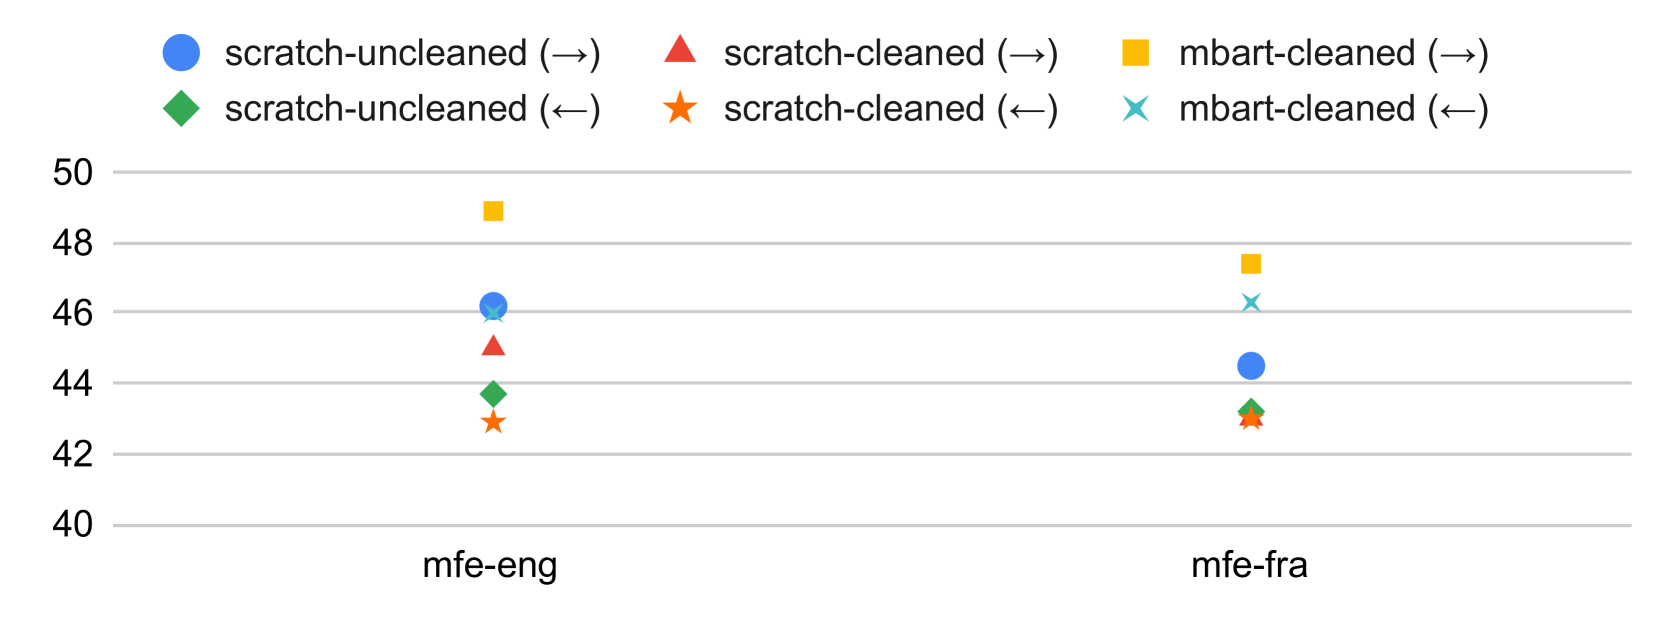Click the teal cross legend marker

[1135, 108]
